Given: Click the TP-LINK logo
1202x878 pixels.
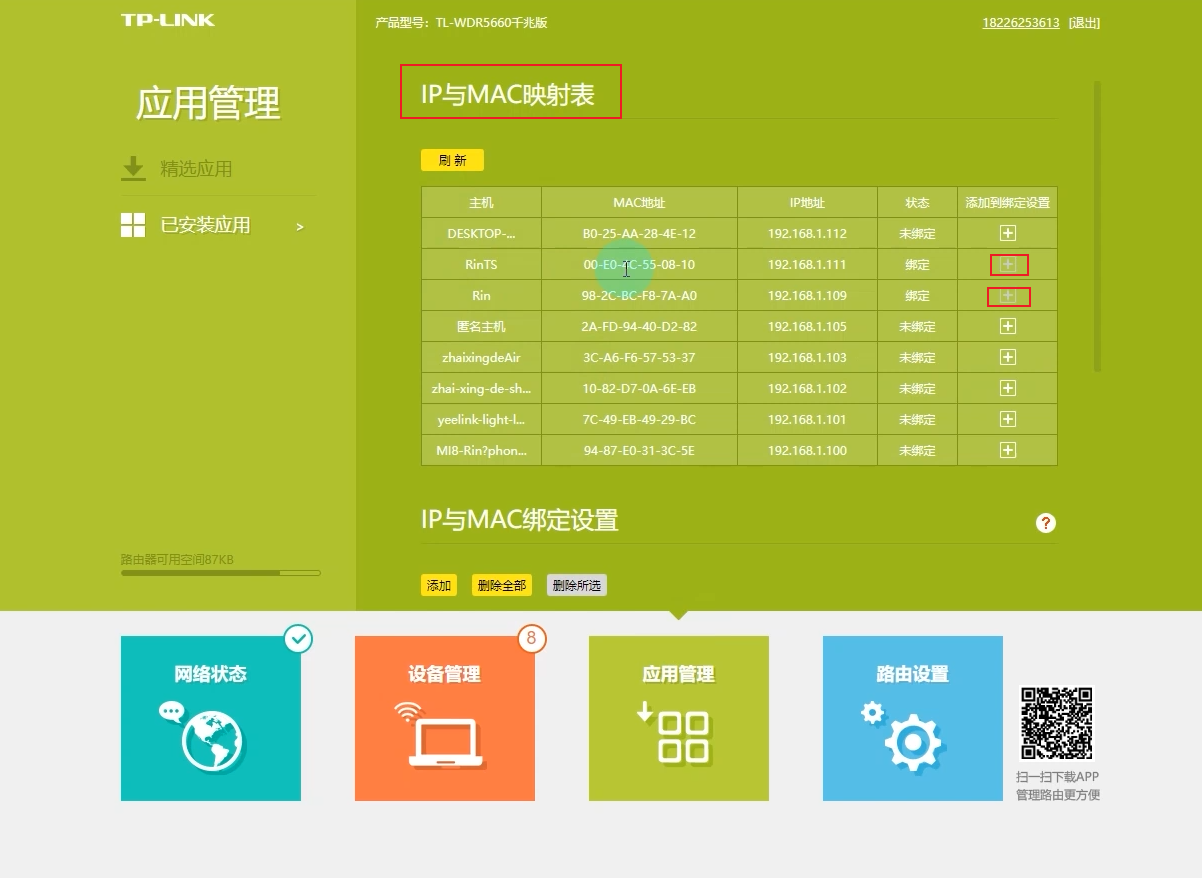Looking at the screenshot, I should [x=168, y=20].
